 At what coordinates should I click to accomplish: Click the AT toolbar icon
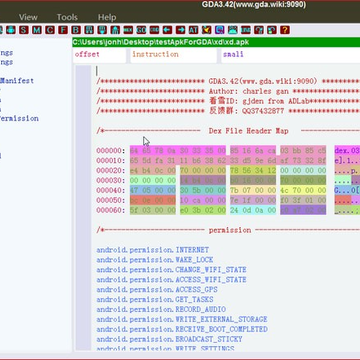[193, 30]
